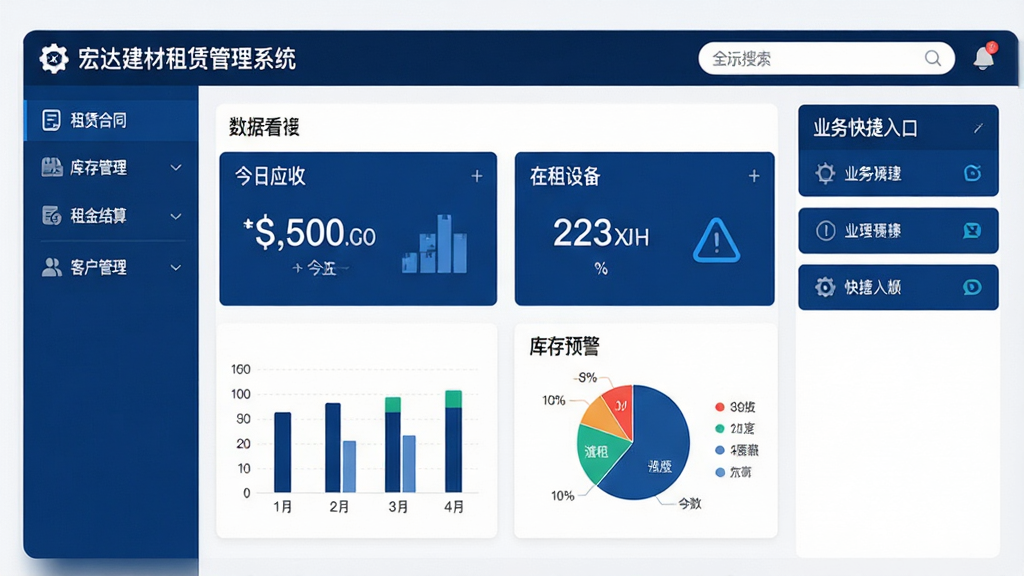Open the 快捷入 shortcut button
1024x576 pixels.
(x=898, y=287)
